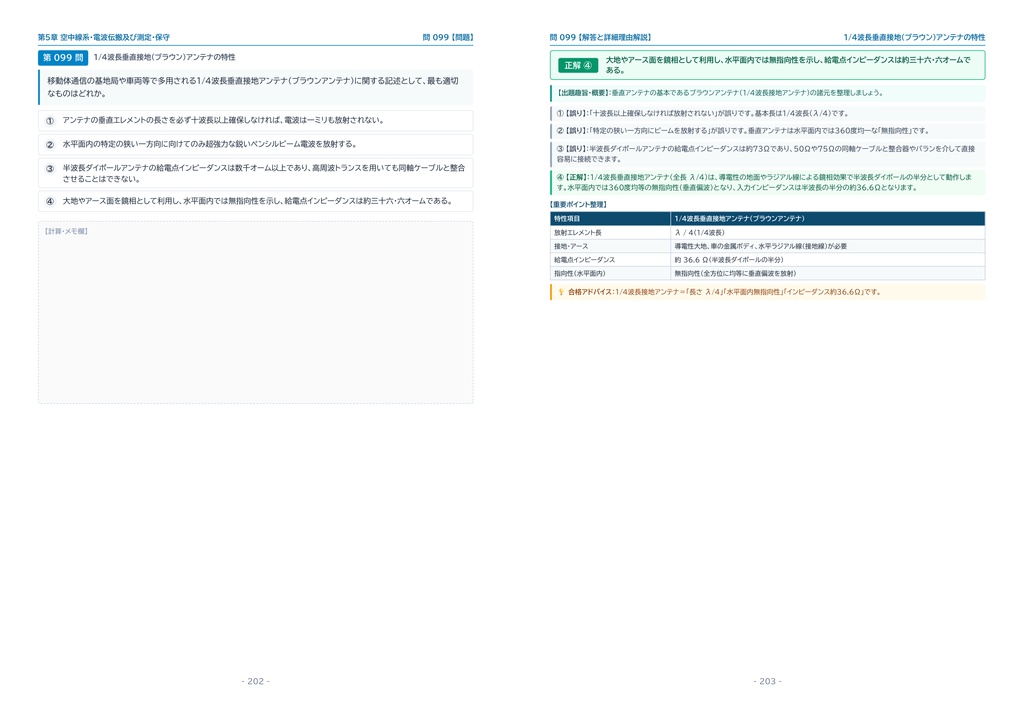Click the green 正解 ④ badge
Image resolution: width=1024 pixels, height=724 pixels.
pyautogui.click(x=578, y=65)
